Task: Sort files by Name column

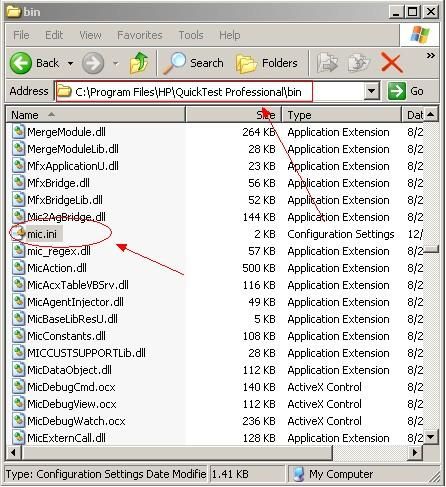Action: coord(95,115)
